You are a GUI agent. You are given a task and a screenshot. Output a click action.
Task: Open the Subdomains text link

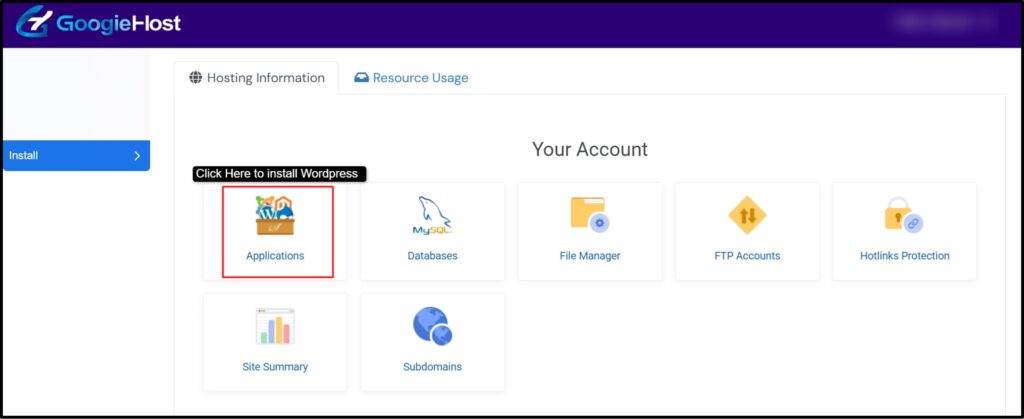point(432,367)
